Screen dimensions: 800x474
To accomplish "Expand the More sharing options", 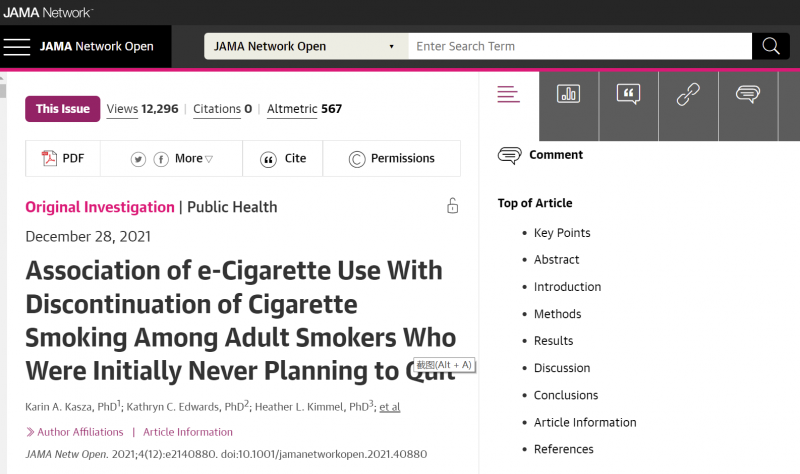I will click(x=194, y=159).
